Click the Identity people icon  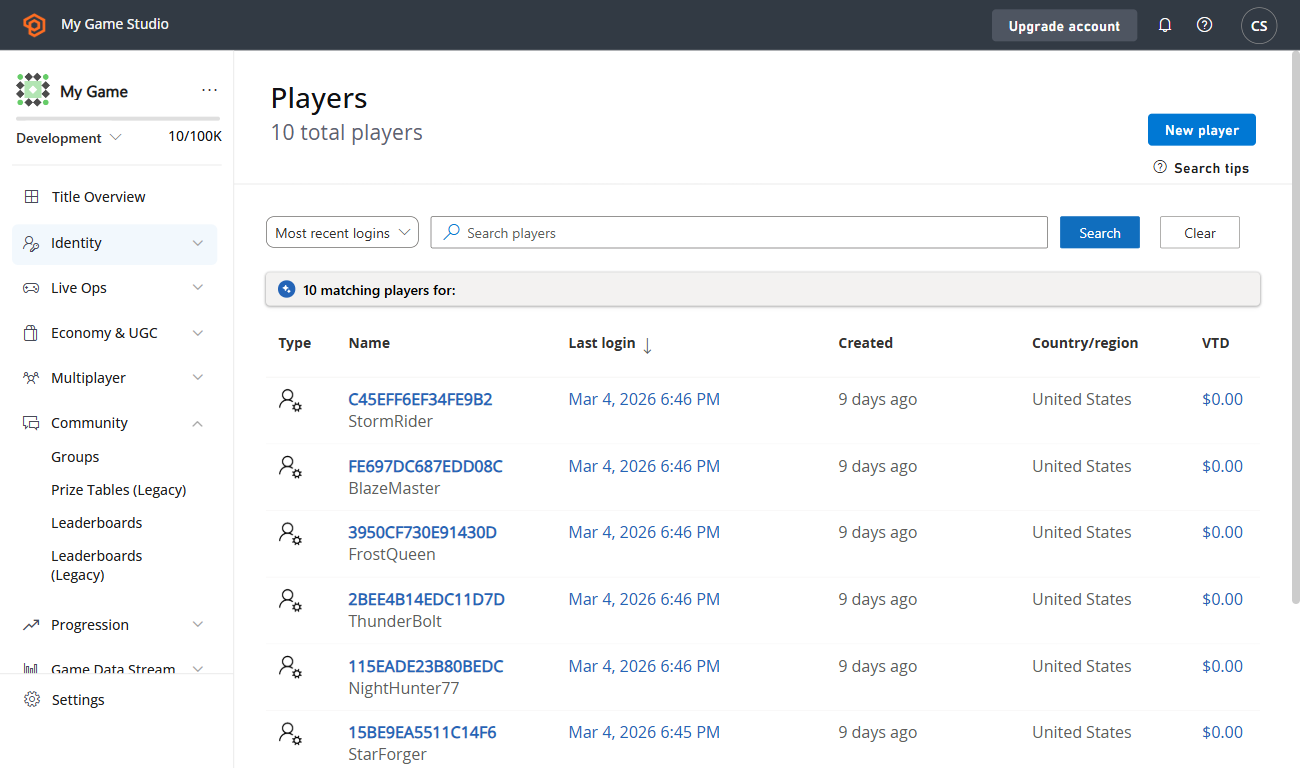(x=31, y=243)
